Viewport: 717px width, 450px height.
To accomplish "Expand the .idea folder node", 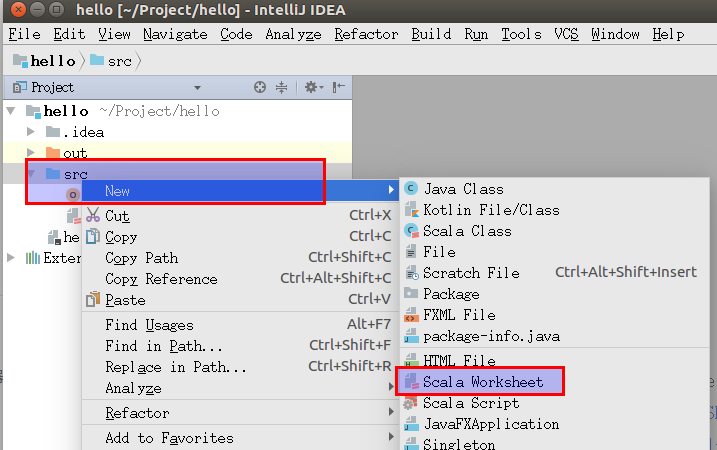I will pyautogui.click(x=31, y=132).
